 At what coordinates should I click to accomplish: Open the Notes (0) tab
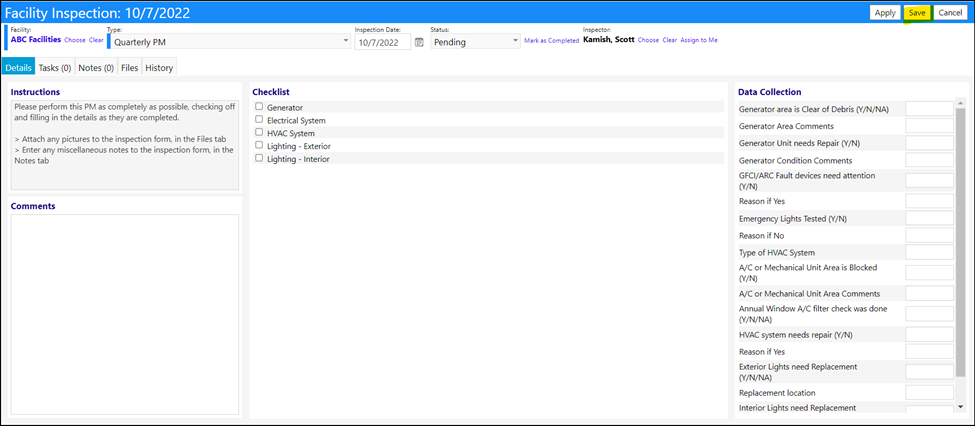click(x=96, y=68)
